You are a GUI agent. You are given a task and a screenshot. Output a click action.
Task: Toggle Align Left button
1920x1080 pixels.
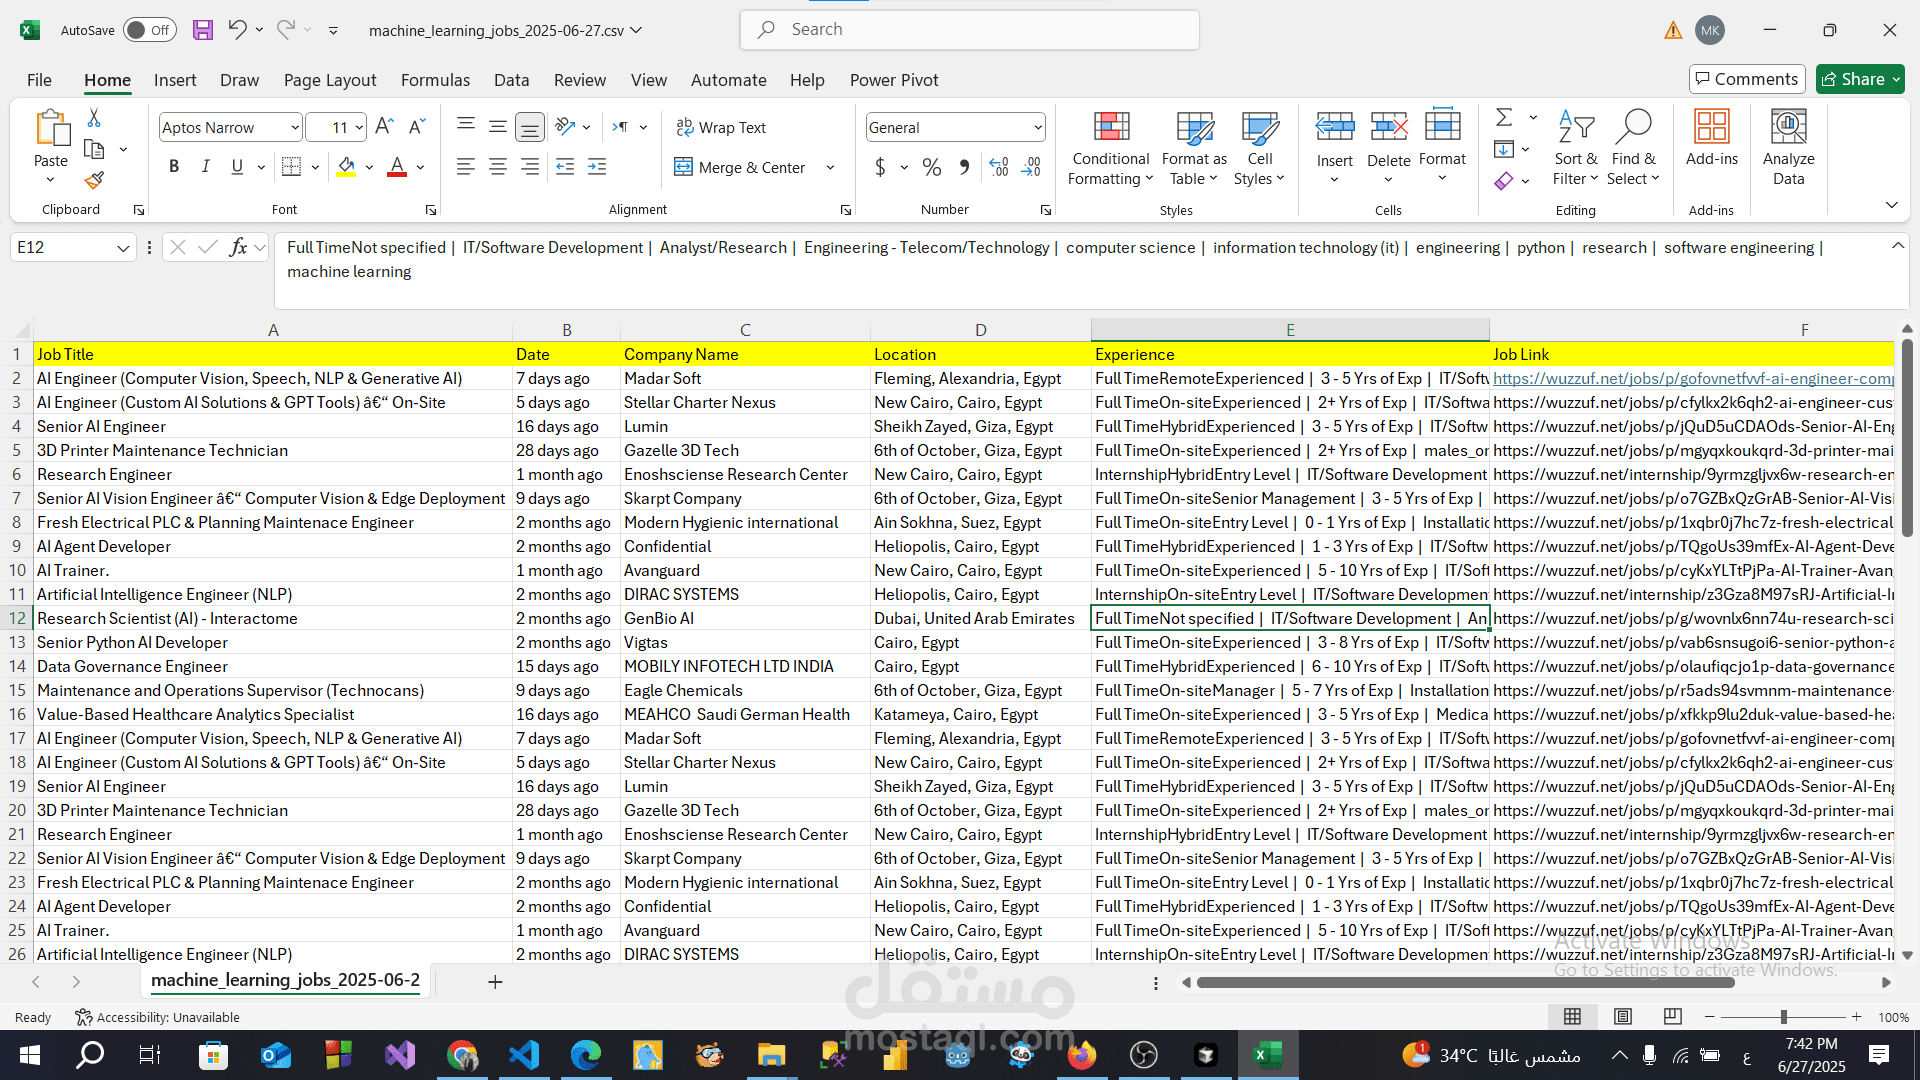click(465, 167)
